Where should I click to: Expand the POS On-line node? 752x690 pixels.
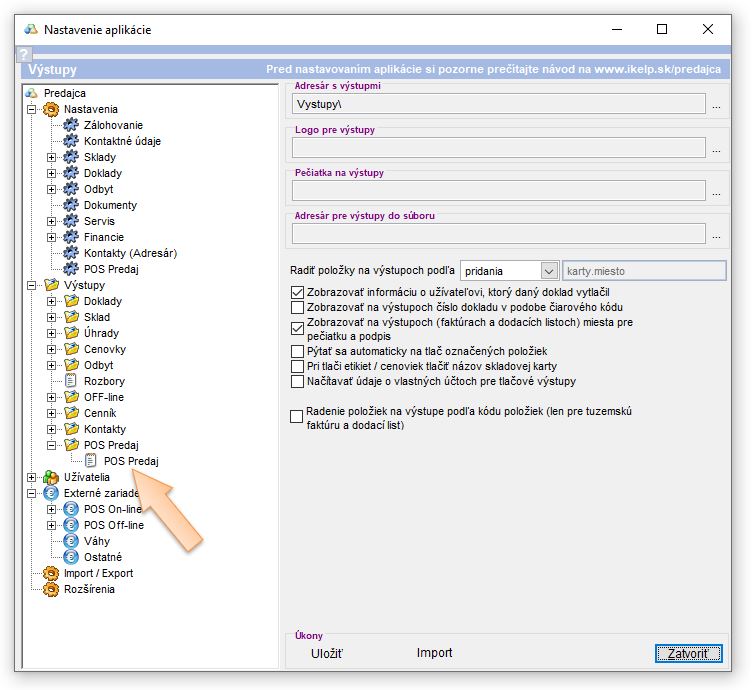(x=52, y=509)
